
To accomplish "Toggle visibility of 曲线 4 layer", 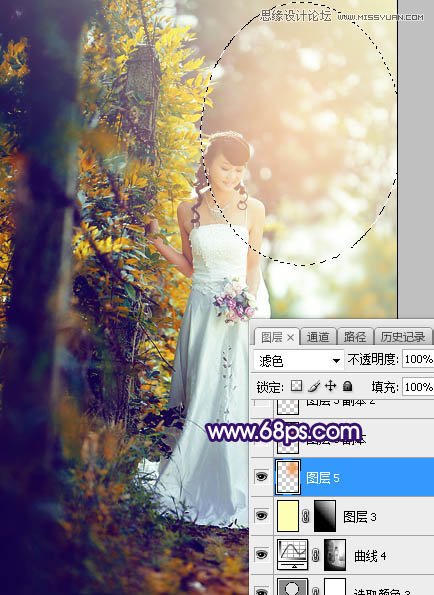I will coord(261,555).
